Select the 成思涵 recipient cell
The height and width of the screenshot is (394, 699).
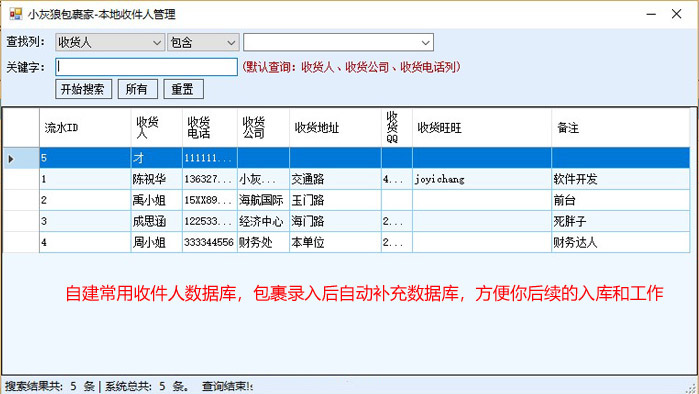tap(156, 221)
